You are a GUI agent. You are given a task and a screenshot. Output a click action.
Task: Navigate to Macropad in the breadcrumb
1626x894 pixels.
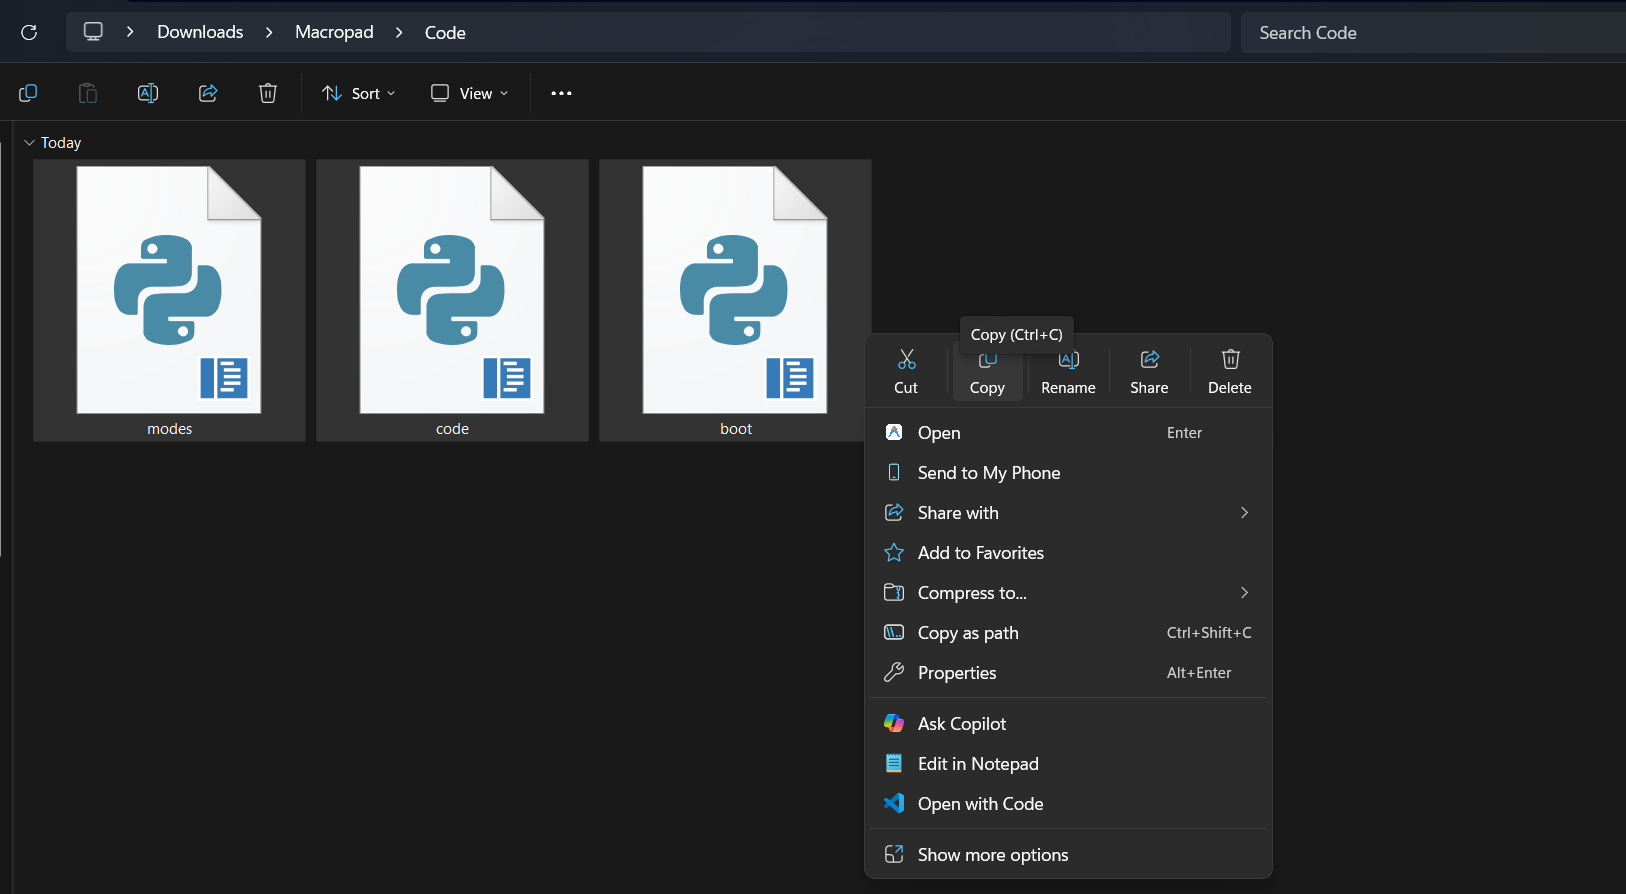(334, 32)
